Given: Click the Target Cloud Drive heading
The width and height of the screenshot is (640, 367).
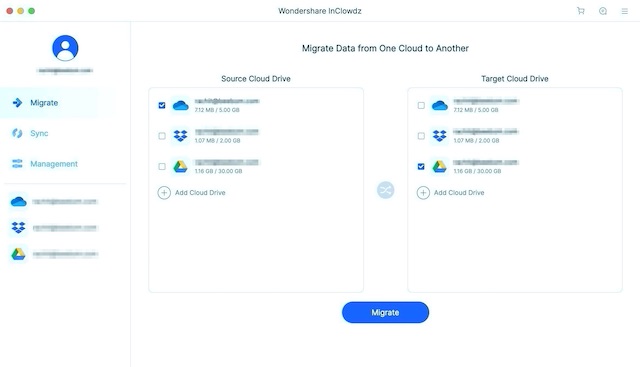Looking at the screenshot, I should point(515,79).
